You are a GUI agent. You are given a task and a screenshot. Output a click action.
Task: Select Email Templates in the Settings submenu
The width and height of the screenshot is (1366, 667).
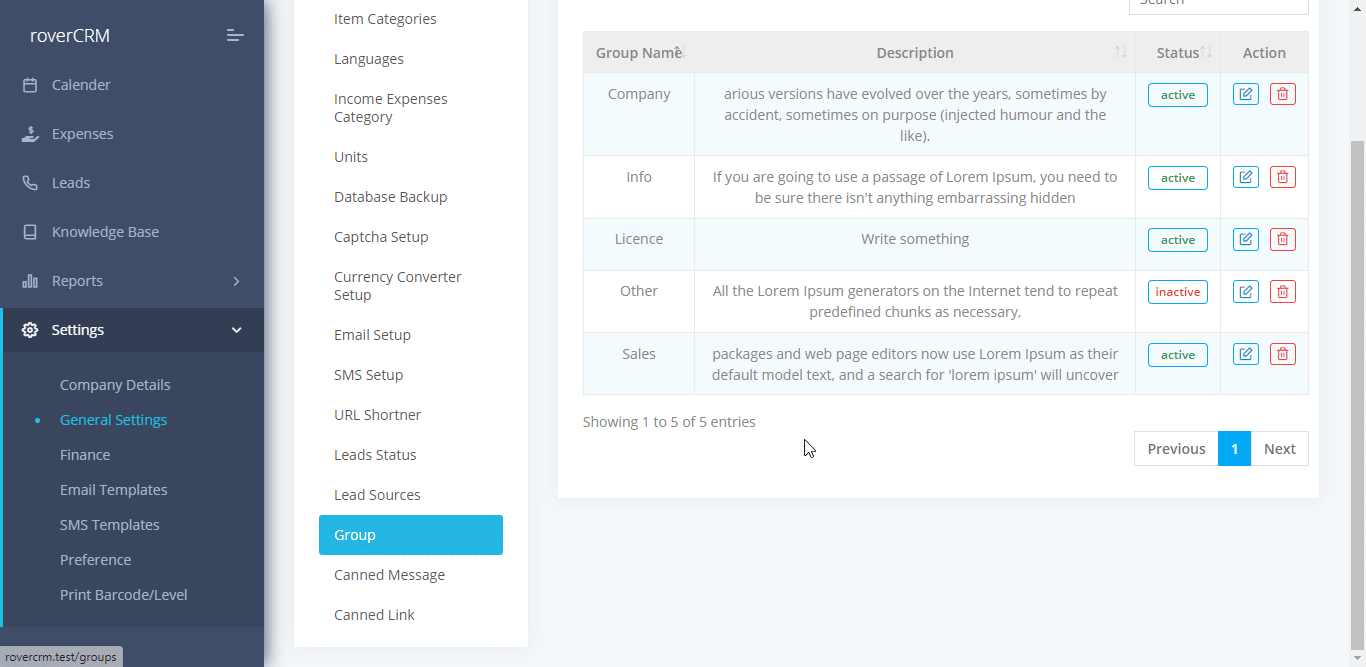(113, 490)
